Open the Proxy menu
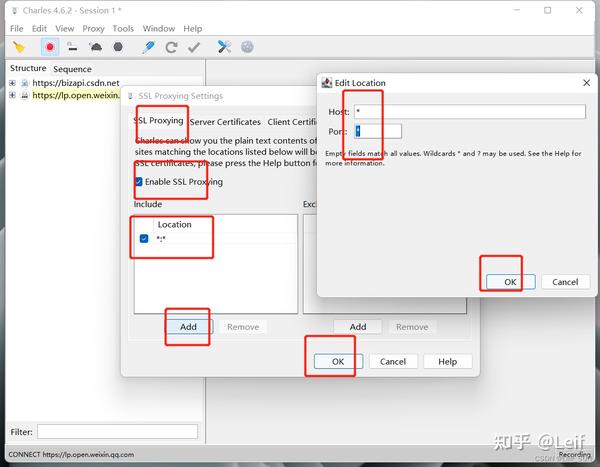 pos(93,29)
